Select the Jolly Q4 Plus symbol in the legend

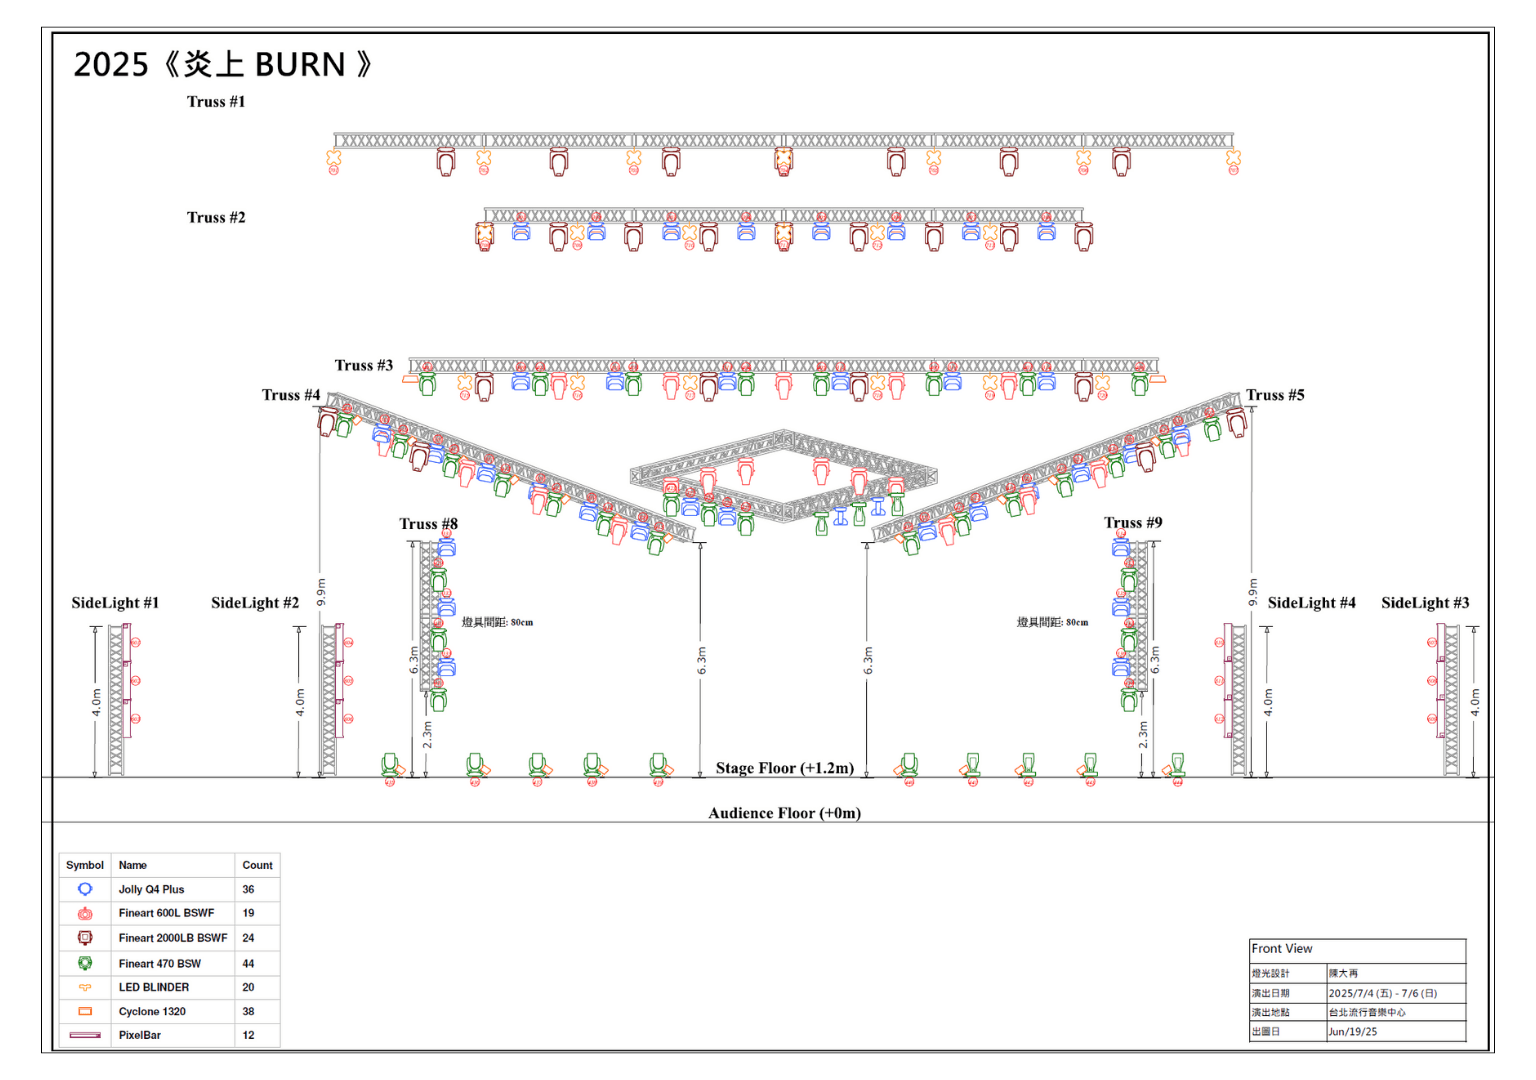tap(85, 888)
